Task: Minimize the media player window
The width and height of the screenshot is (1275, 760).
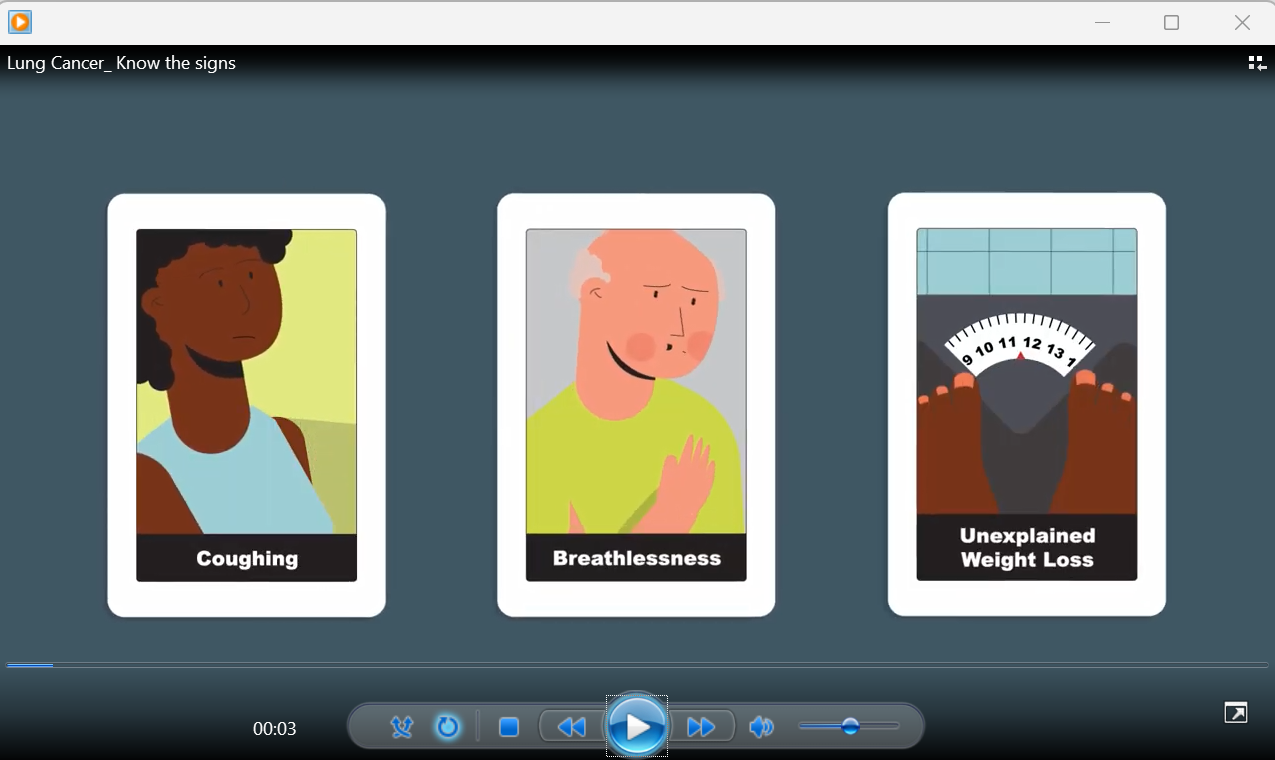Action: [x=1102, y=22]
